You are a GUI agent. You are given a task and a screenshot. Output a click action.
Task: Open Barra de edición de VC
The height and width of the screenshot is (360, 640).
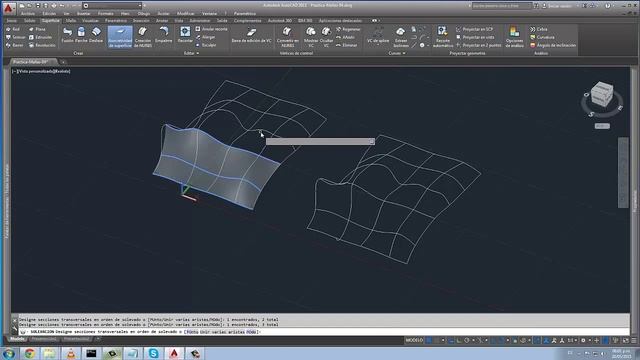[251, 35]
